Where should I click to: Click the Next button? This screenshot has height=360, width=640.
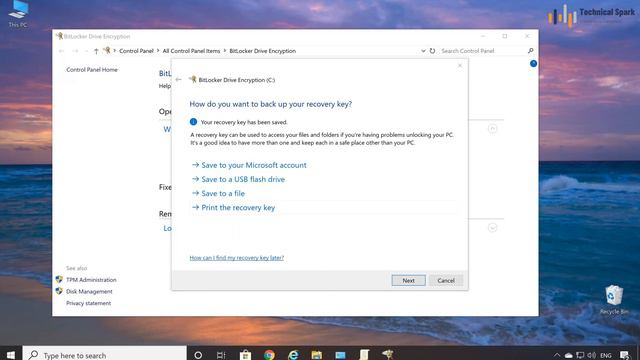[x=409, y=280]
